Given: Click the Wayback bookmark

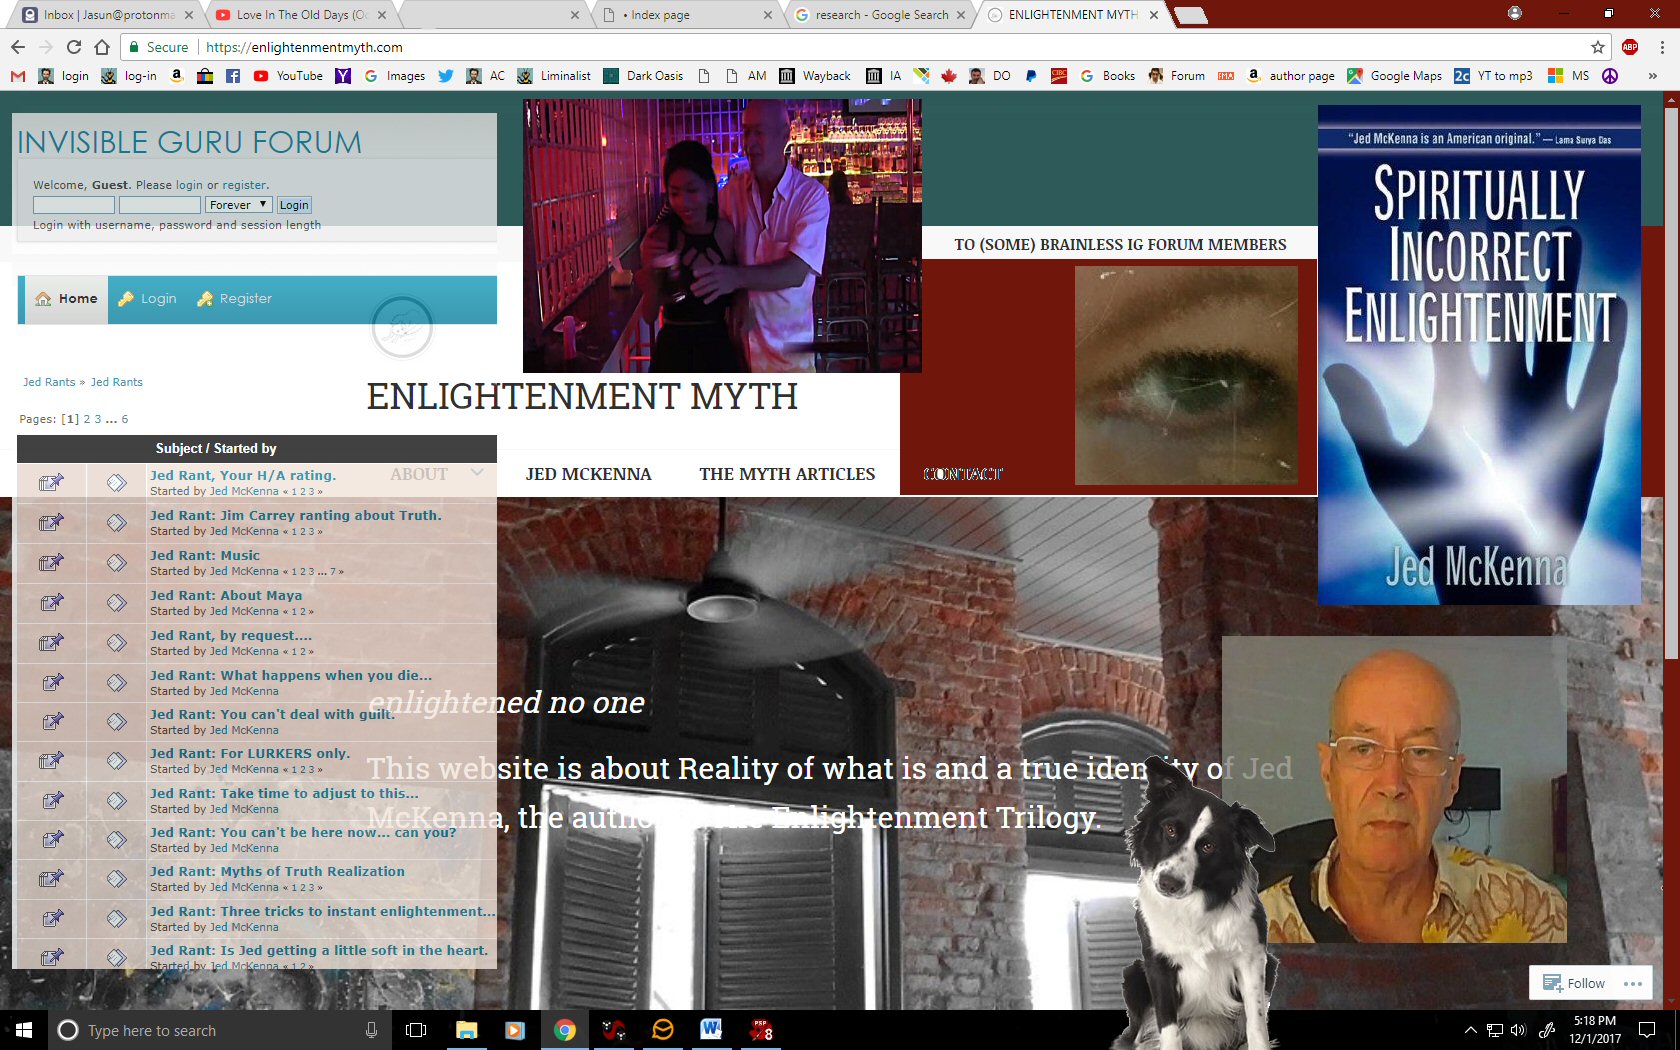Looking at the screenshot, I should click(x=815, y=76).
